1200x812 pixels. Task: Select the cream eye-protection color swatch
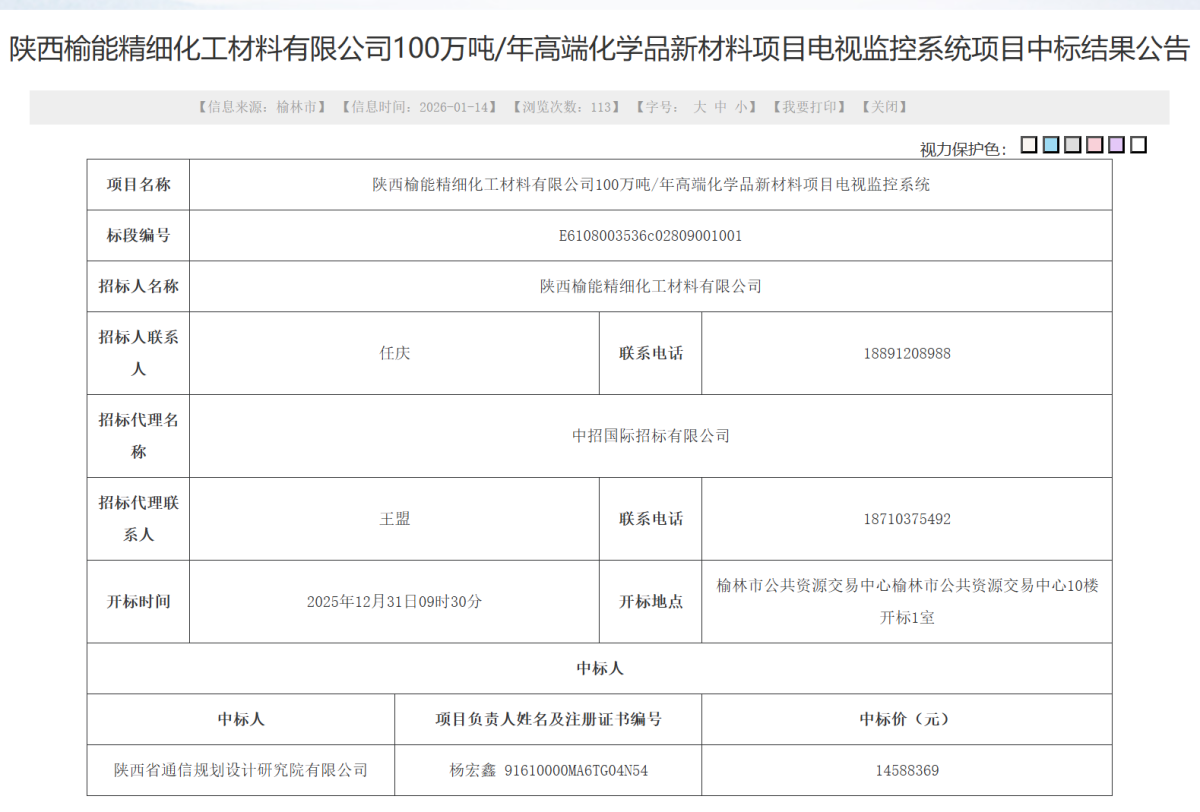[1028, 146]
